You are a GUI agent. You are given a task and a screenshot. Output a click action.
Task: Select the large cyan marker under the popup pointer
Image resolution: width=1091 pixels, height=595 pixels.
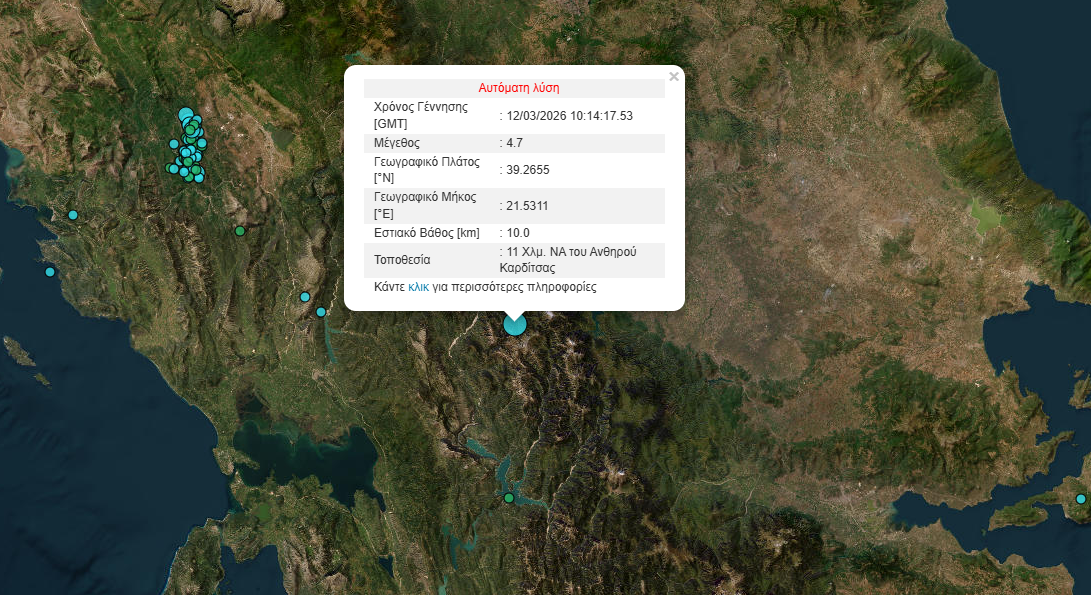click(x=515, y=324)
